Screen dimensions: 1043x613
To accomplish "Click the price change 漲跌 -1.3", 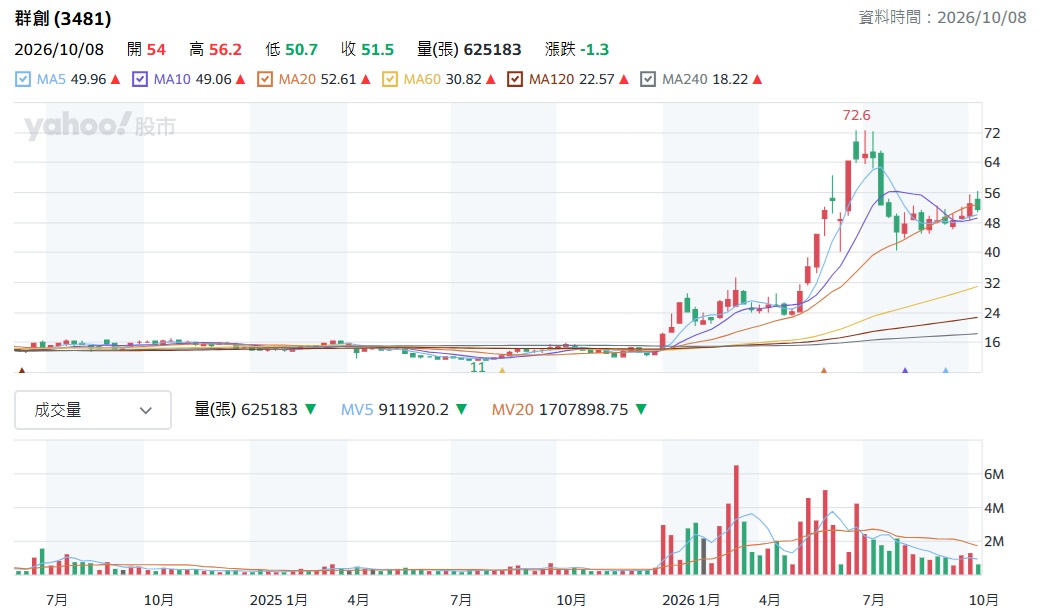I will tap(577, 49).
